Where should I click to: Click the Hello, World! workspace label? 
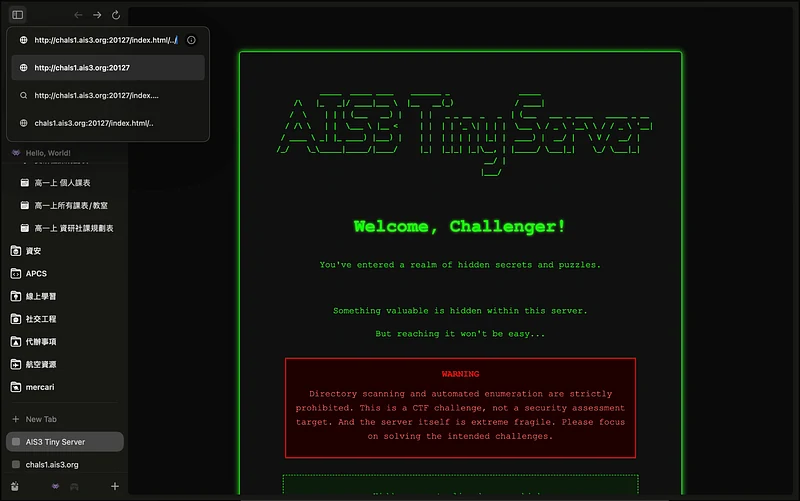click(x=48, y=153)
